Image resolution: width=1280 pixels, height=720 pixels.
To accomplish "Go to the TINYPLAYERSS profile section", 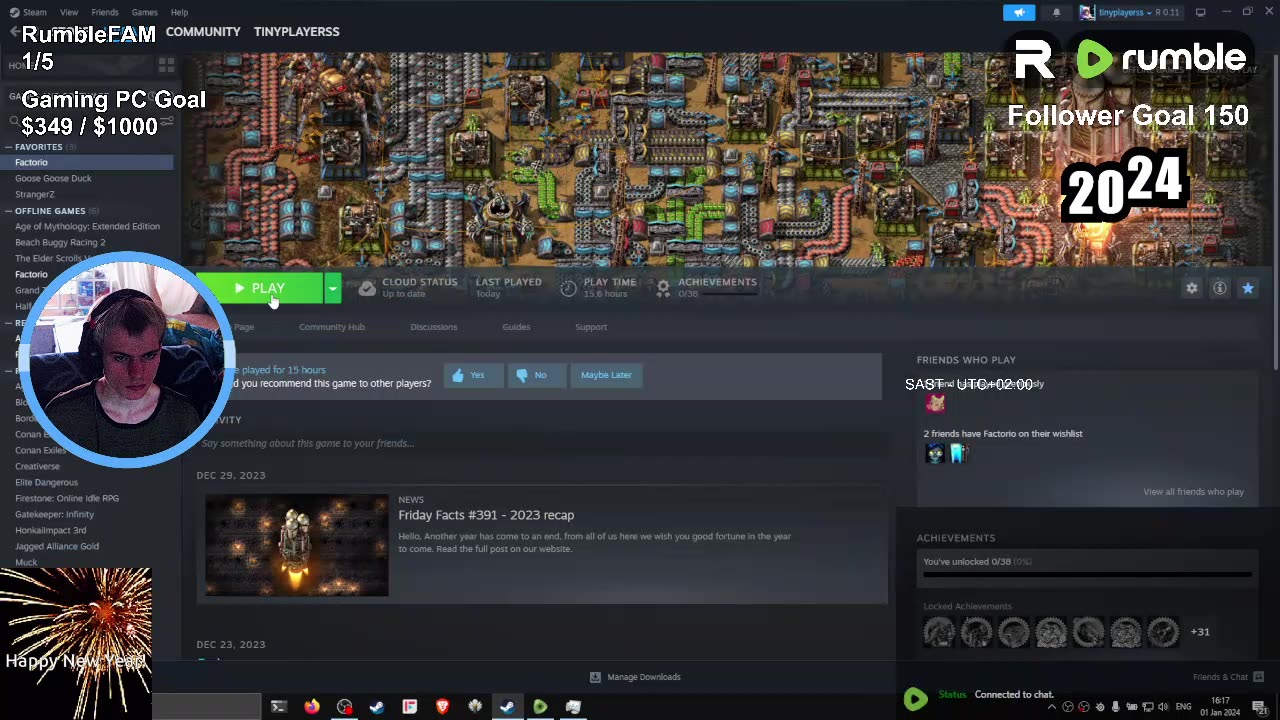I will [x=296, y=31].
